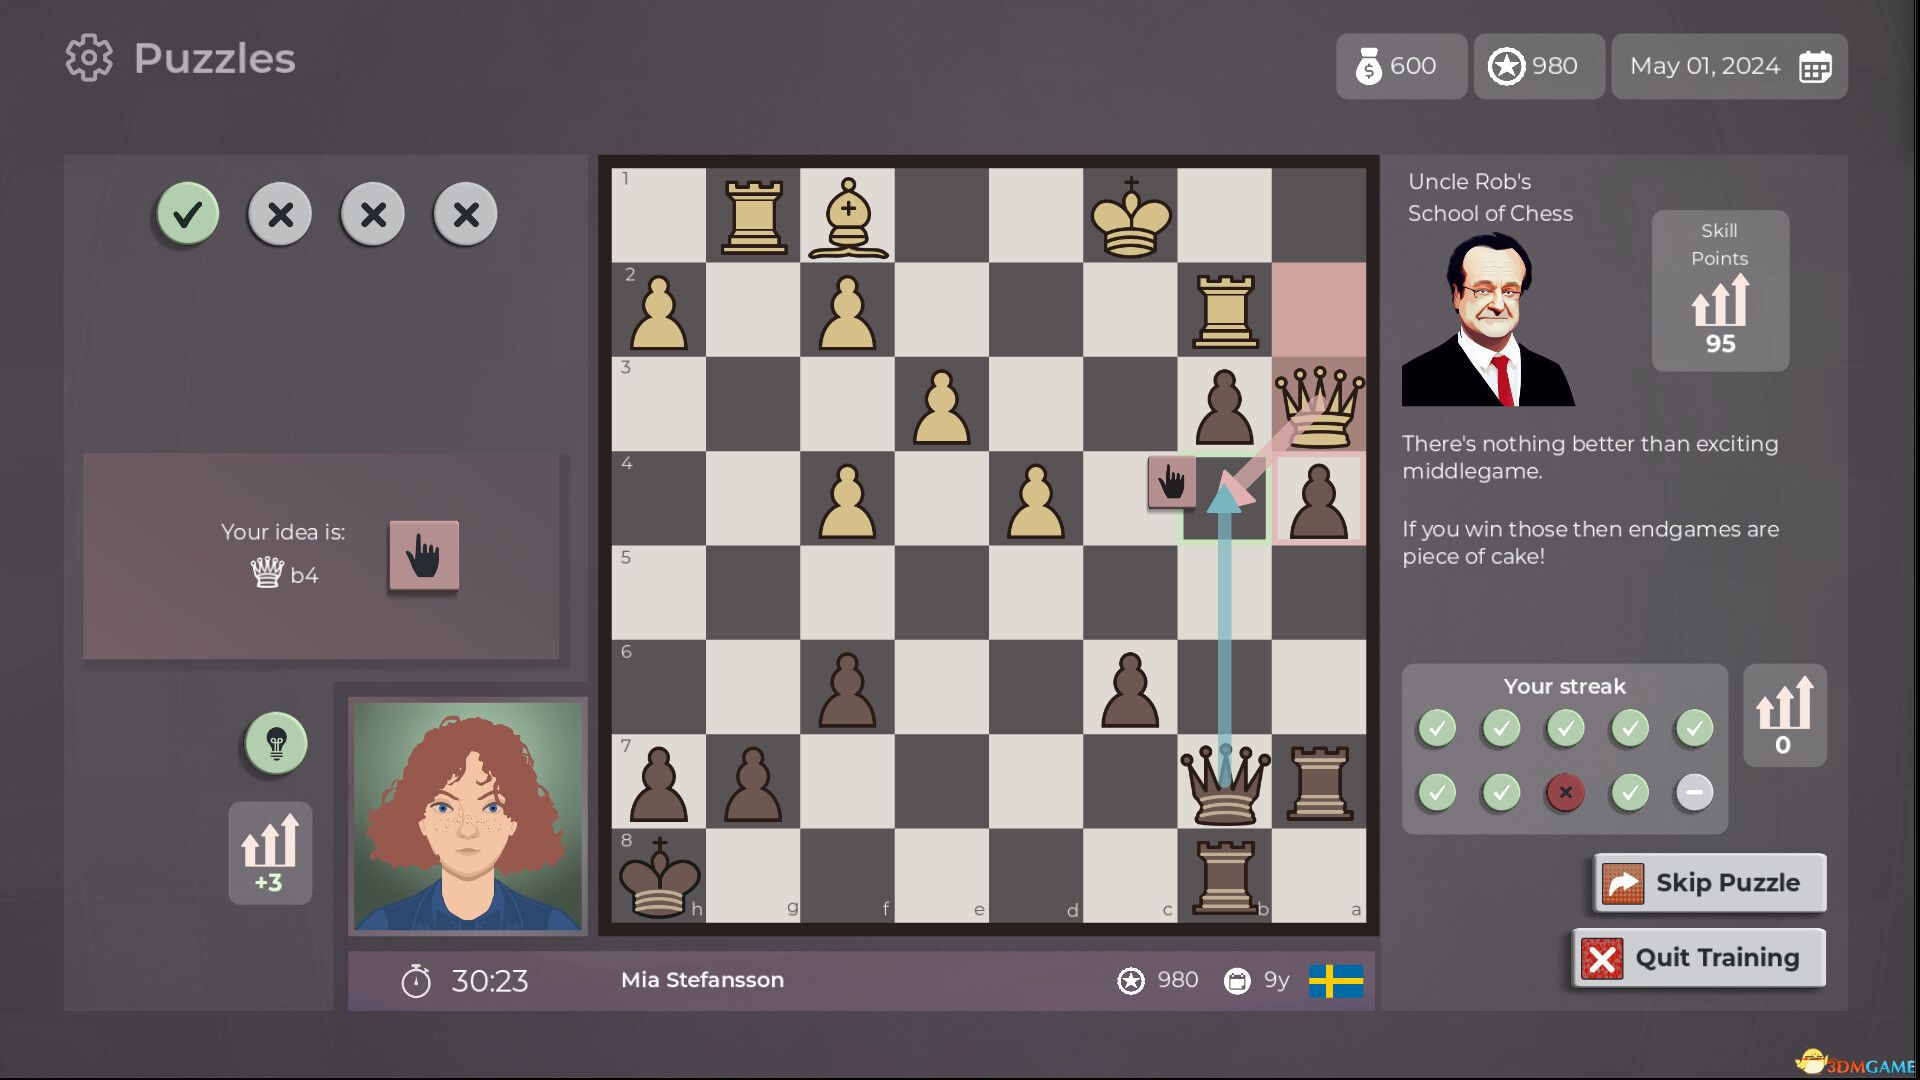1920x1080 pixels.
Task: Open the Puzzles settings gear
Action: (x=88, y=57)
